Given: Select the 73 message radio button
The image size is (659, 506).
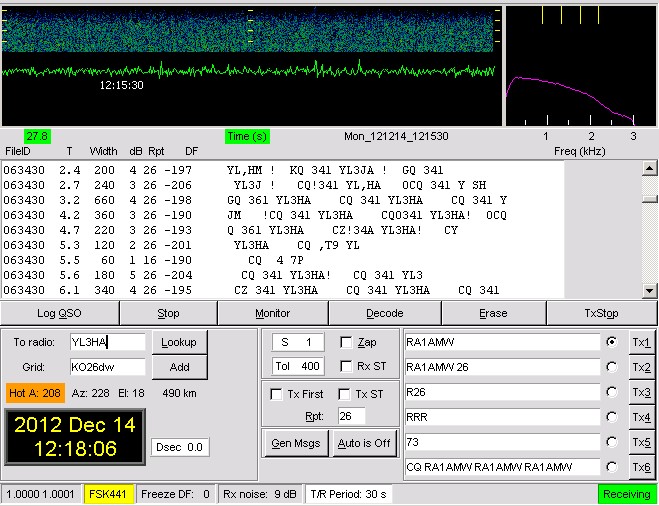Looking at the screenshot, I should click(x=612, y=442).
